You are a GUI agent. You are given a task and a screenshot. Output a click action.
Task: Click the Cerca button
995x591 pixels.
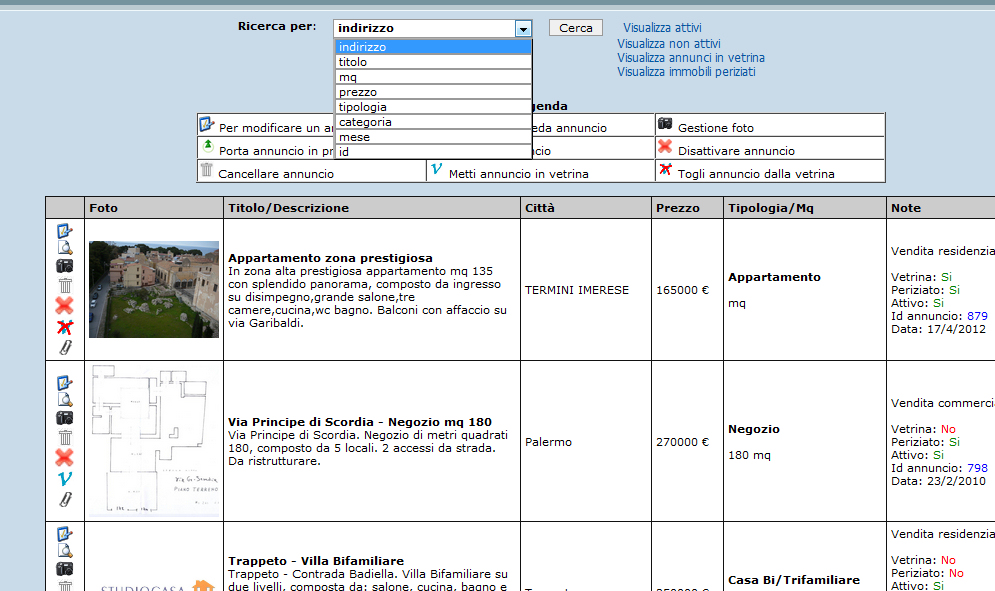(x=576, y=28)
